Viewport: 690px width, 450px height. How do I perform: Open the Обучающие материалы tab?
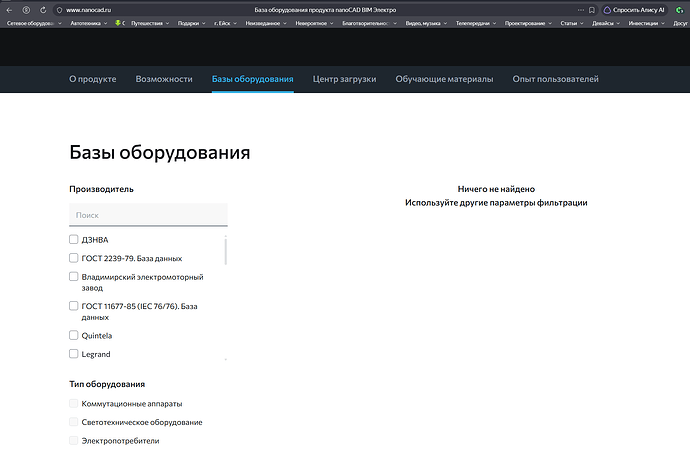pos(444,79)
